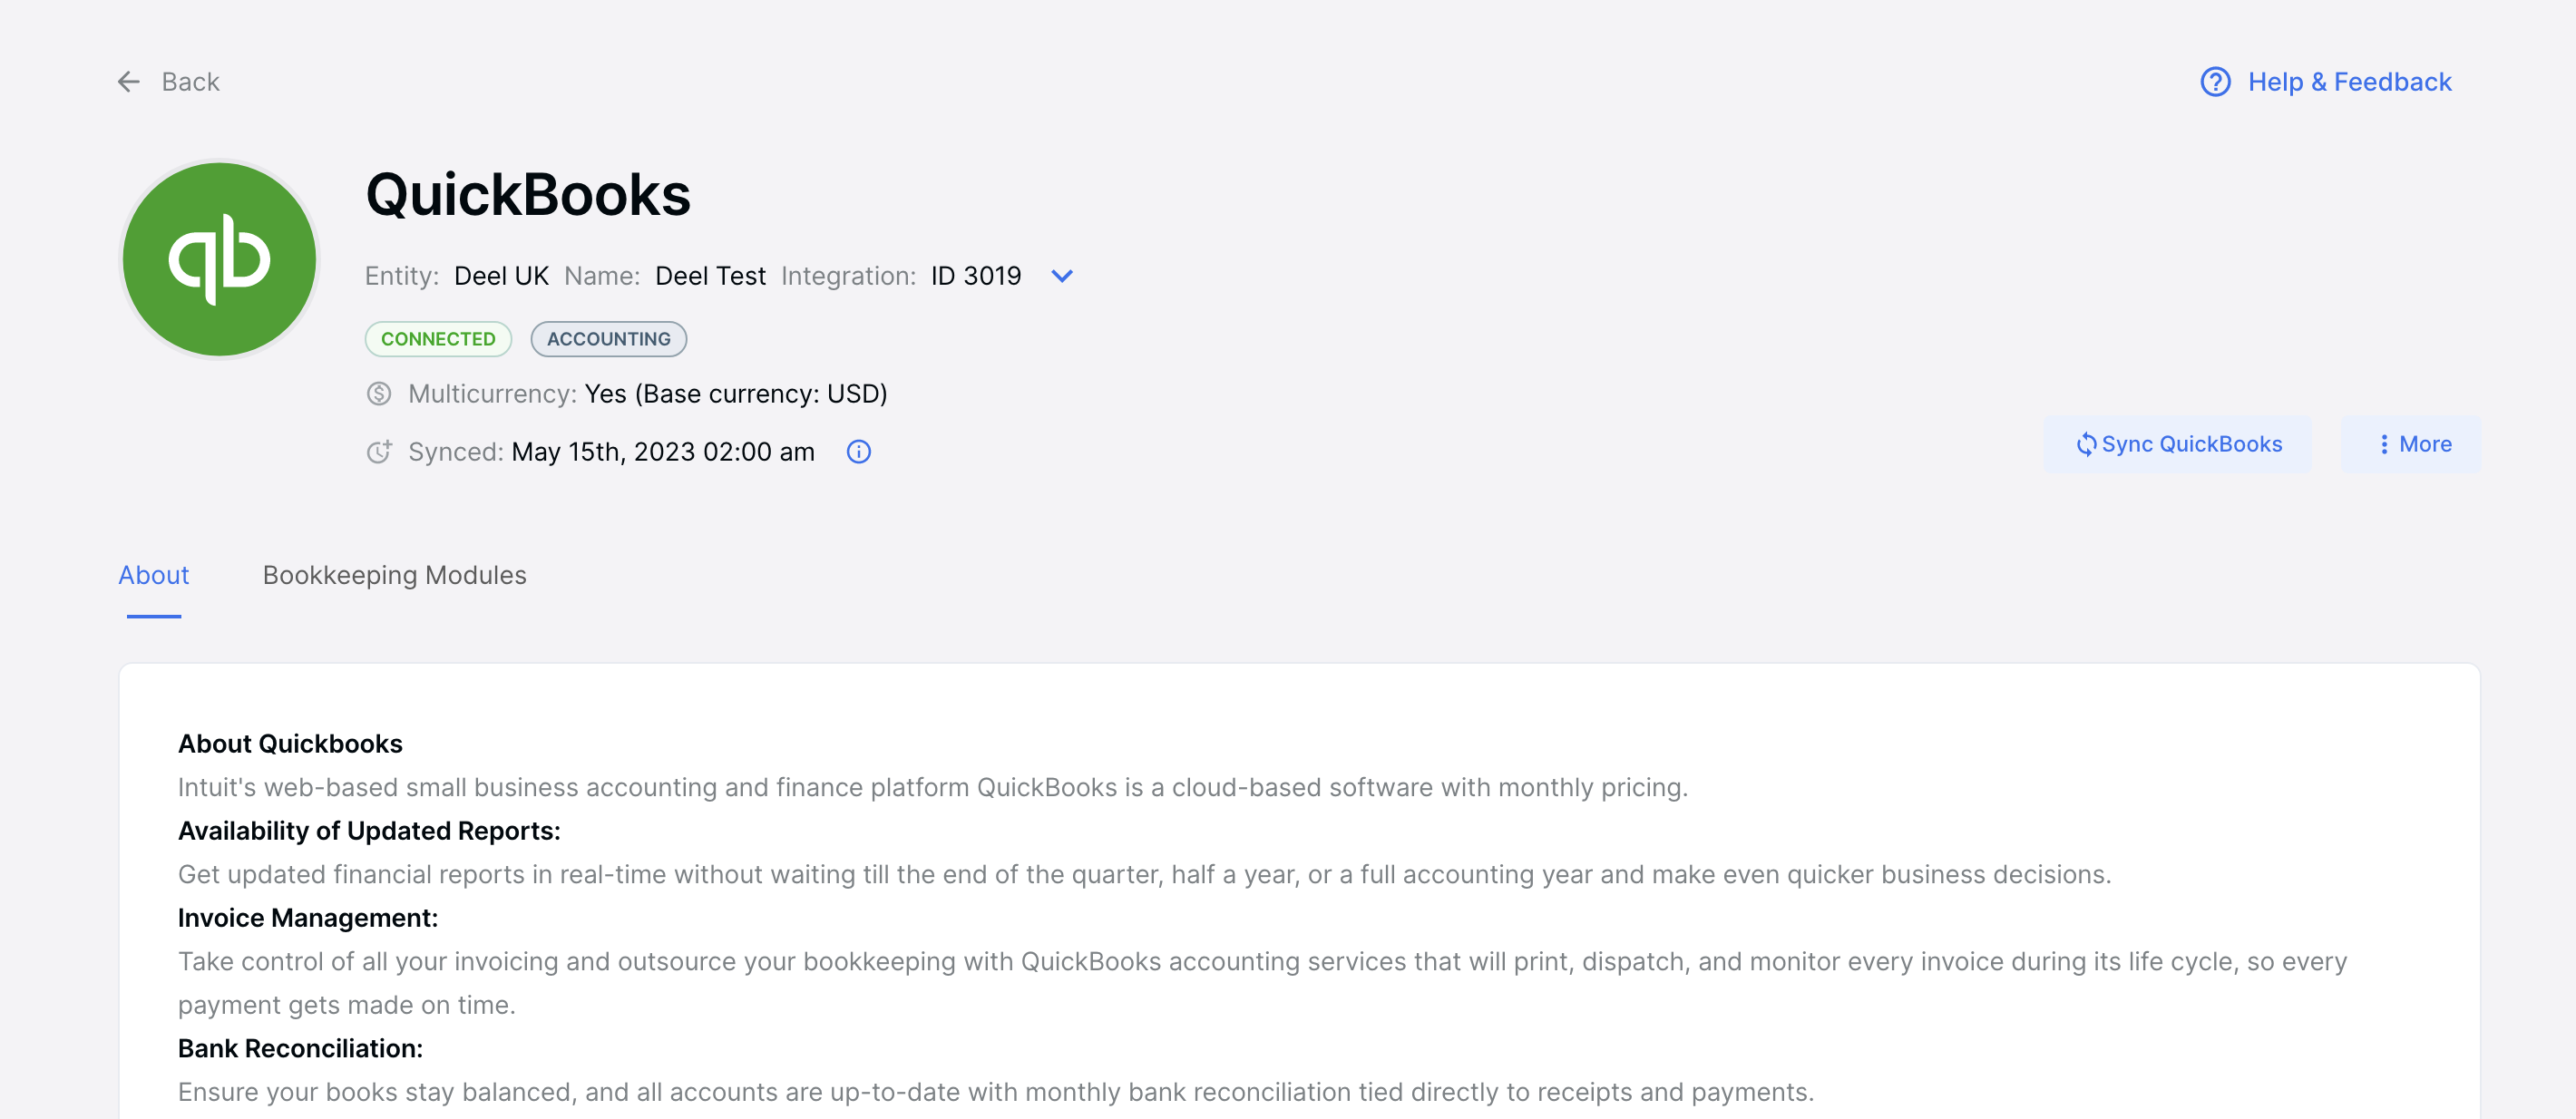This screenshot has width=2576, height=1119.
Task: Go back using Back text
Action: click(x=190, y=82)
